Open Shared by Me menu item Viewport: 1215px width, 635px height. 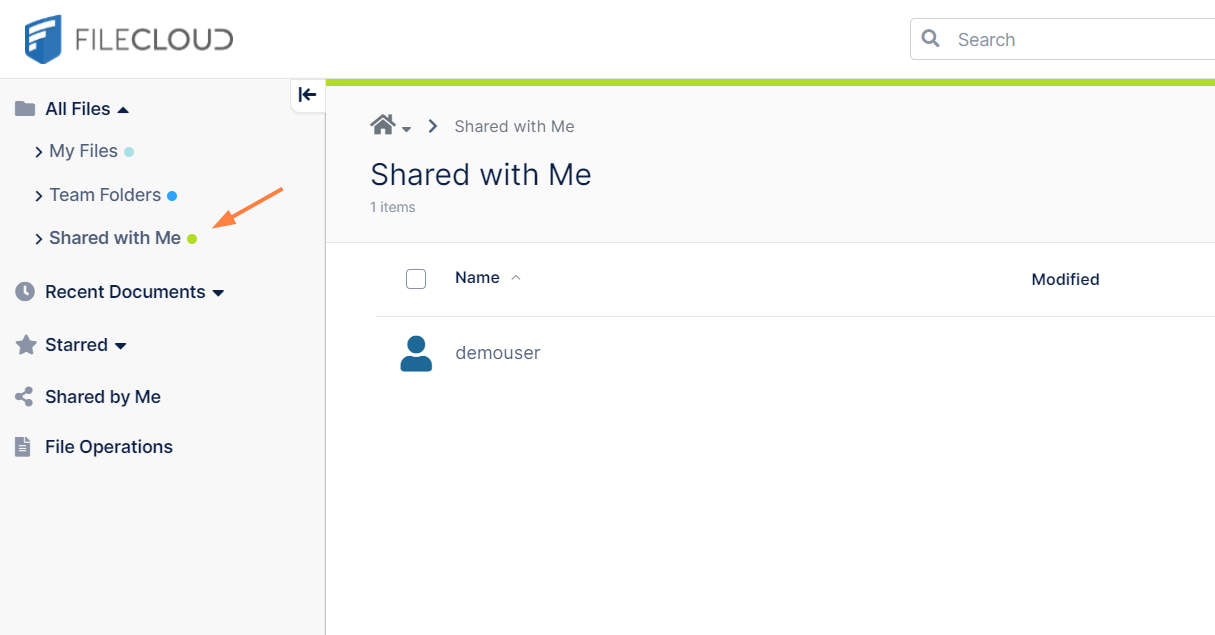[103, 397]
